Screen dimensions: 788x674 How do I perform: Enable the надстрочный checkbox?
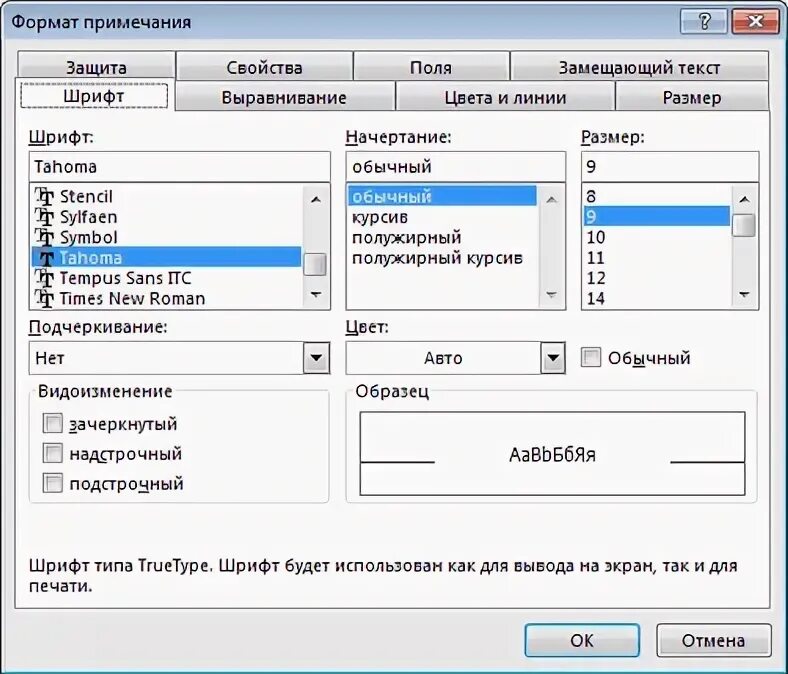click(x=53, y=453)
